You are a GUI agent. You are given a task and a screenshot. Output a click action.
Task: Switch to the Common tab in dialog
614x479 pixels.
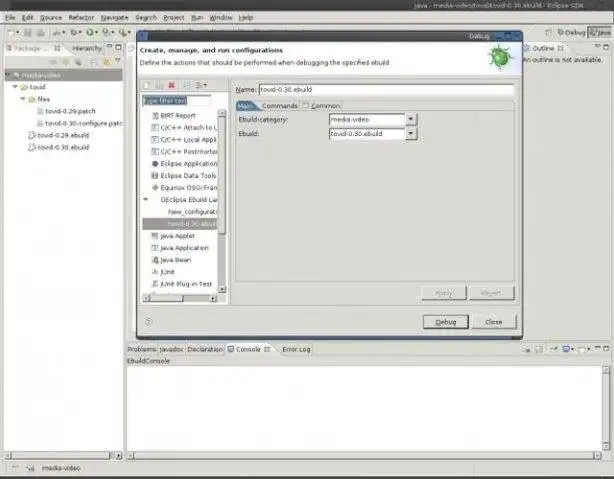[321, 106]
